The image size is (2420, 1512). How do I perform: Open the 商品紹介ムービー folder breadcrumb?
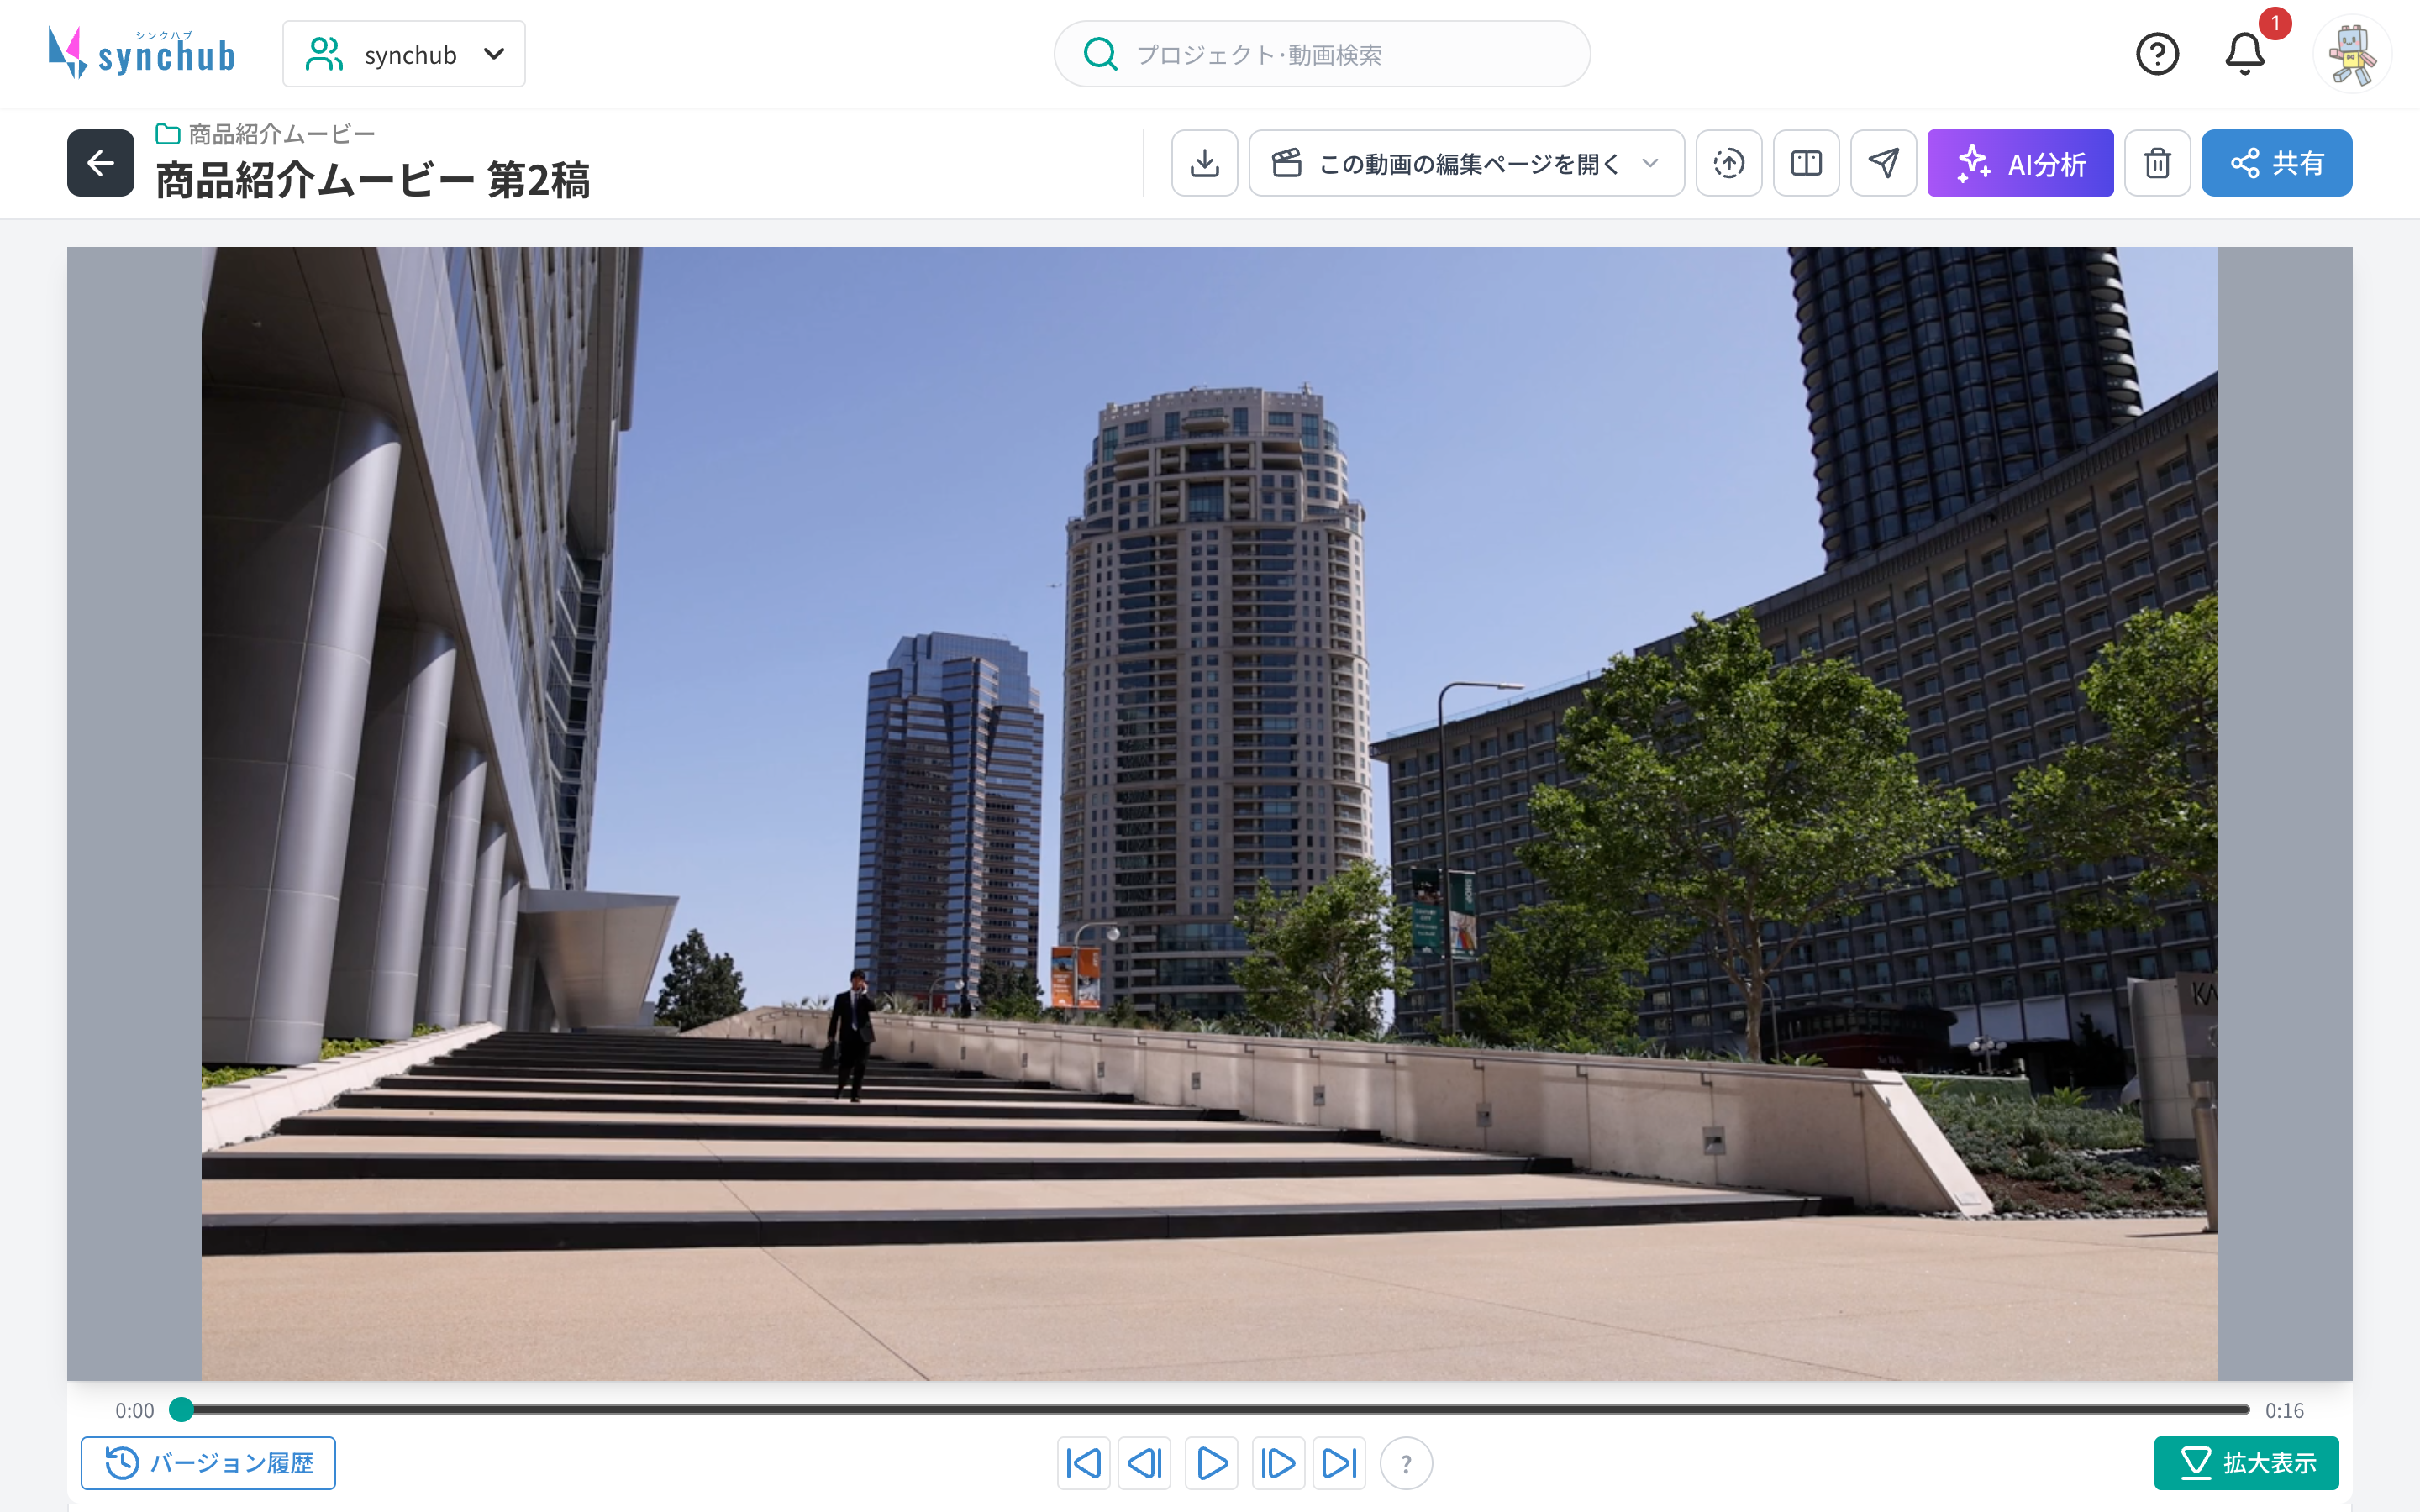click(x=266, y=134)
